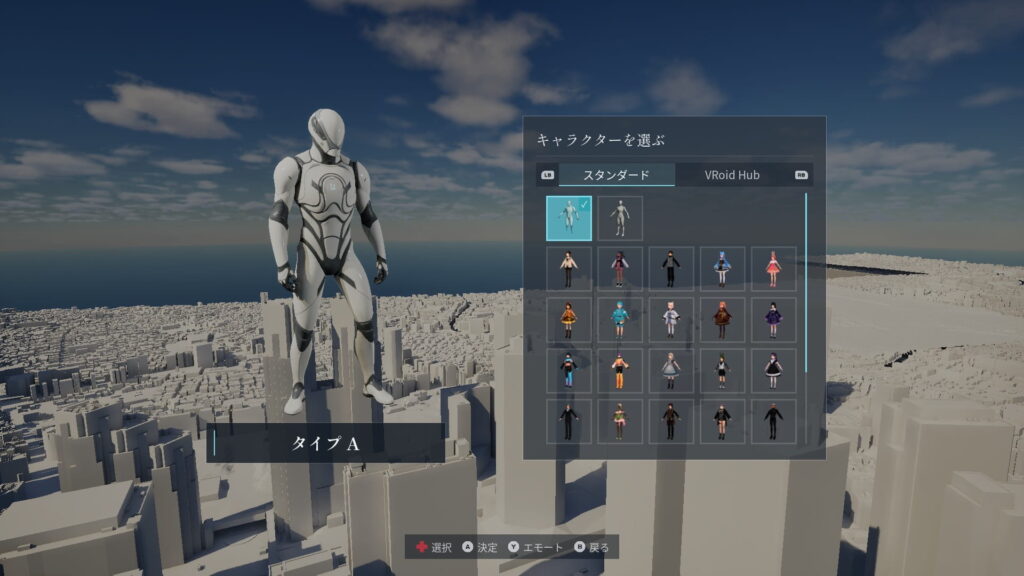
Task: Click the red D-pad icon
Action: tap(422, 547)
